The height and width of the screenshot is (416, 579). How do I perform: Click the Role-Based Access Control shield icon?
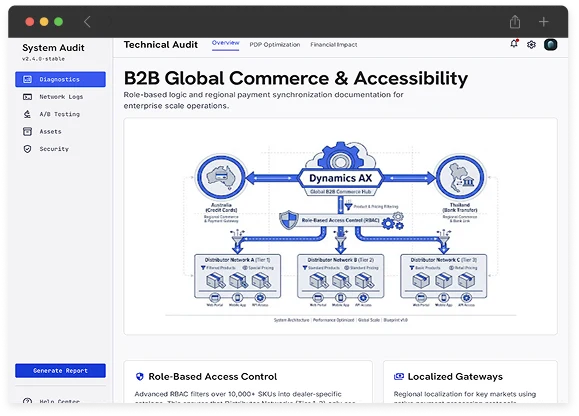tap(140, 377)
